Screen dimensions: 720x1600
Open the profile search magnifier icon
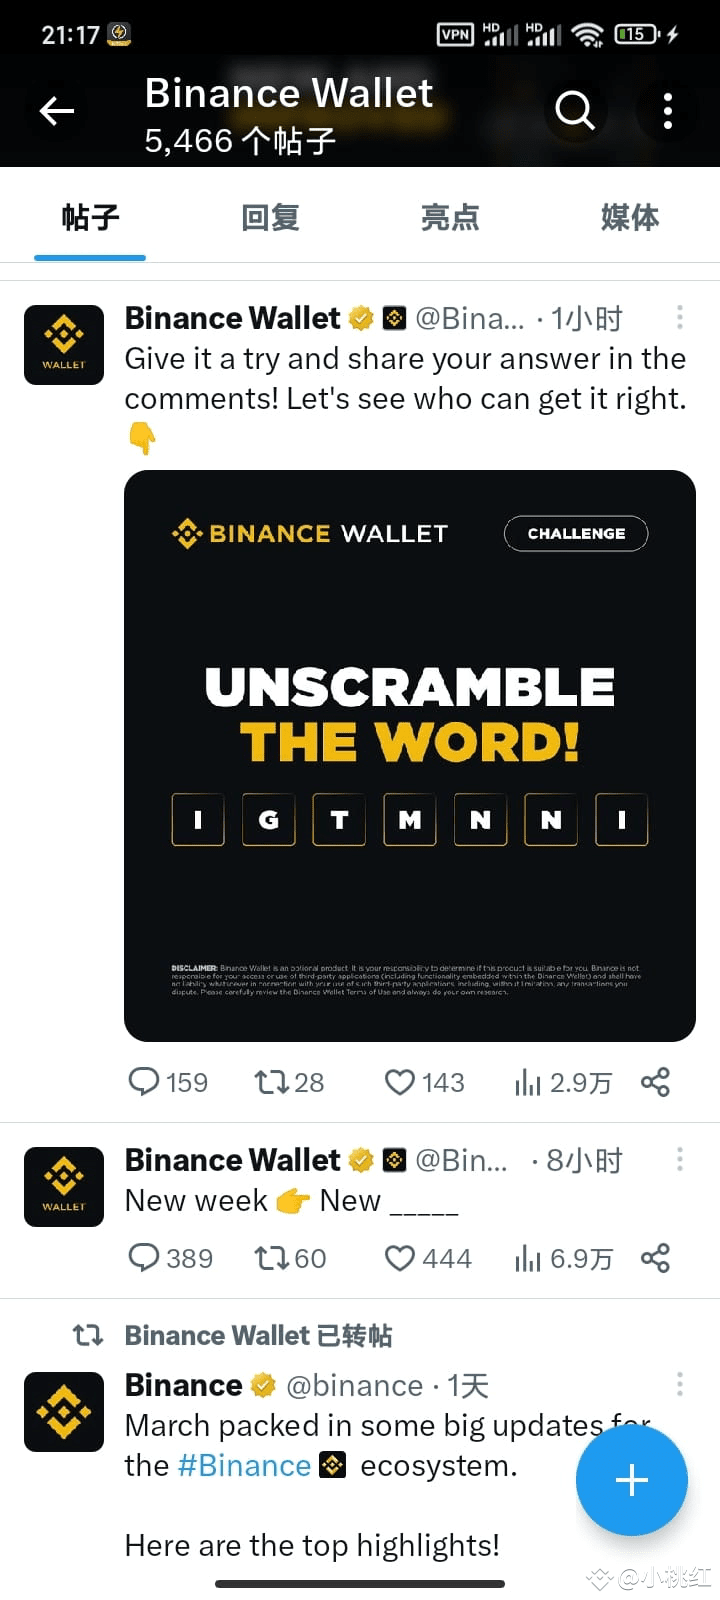pyautogui.click(x=575, y=110)
